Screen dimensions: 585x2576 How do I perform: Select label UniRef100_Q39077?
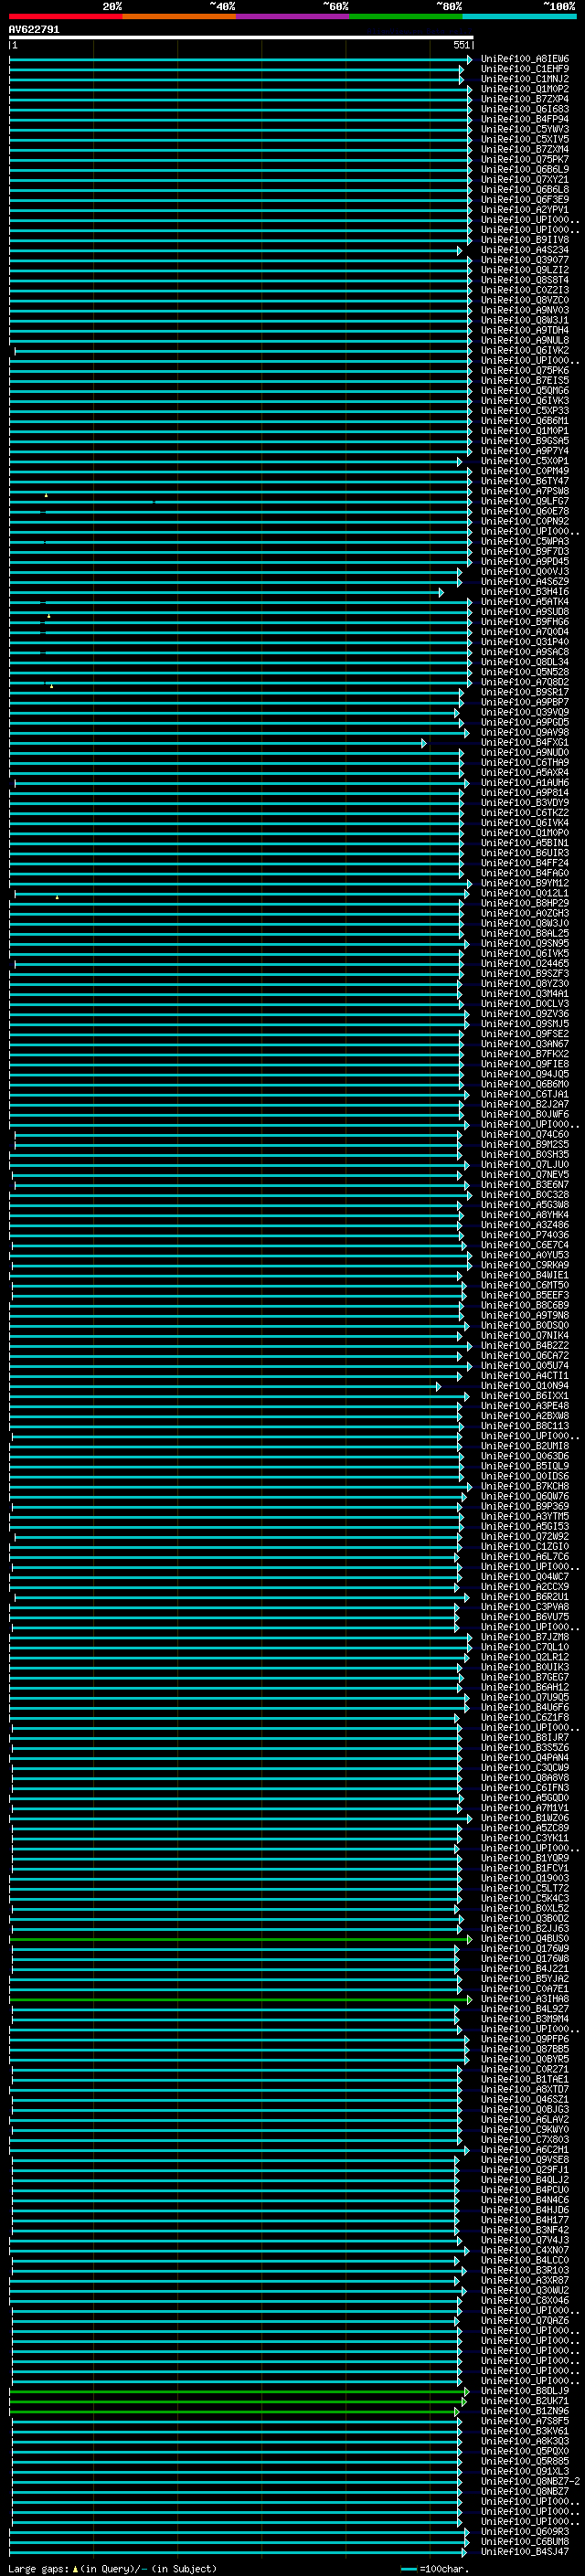(x=524, y=260)
